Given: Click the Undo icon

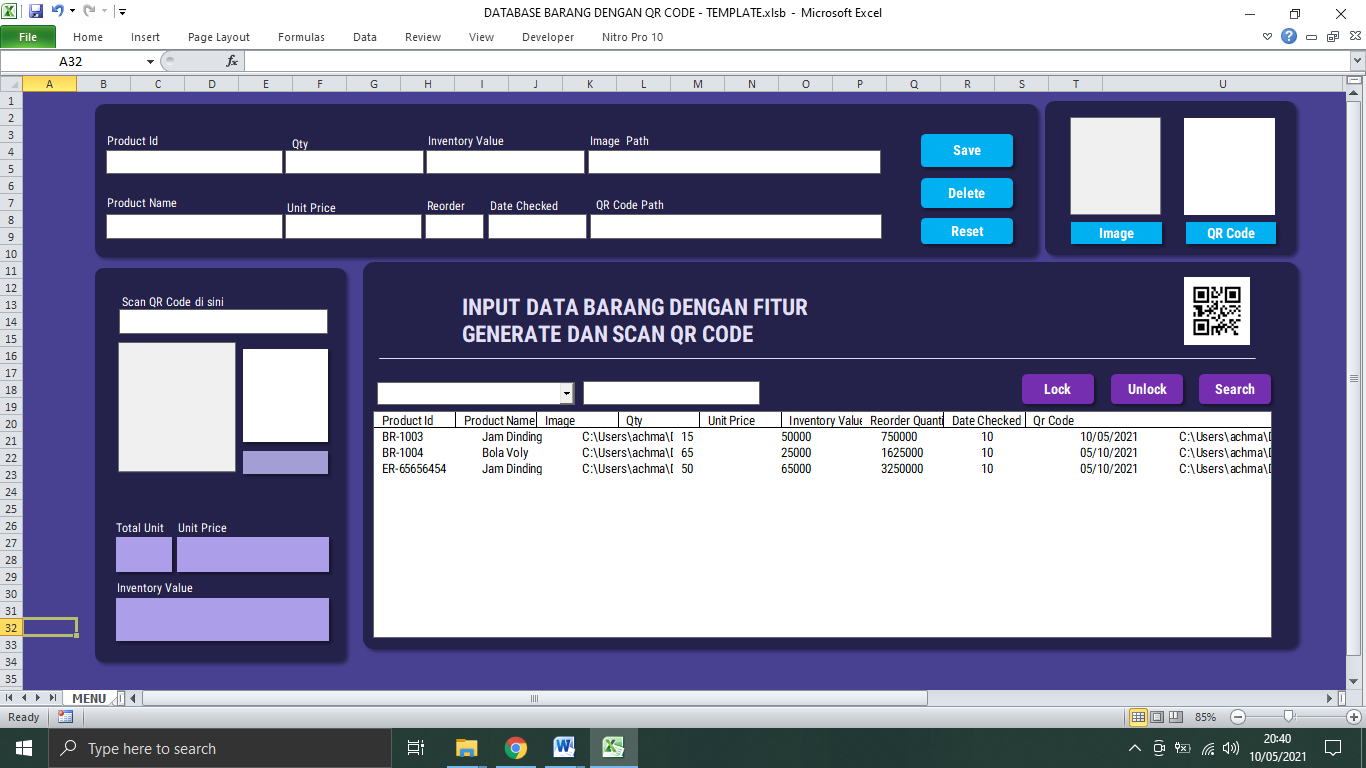Looking at the screenshot, I should pos(55,9).
